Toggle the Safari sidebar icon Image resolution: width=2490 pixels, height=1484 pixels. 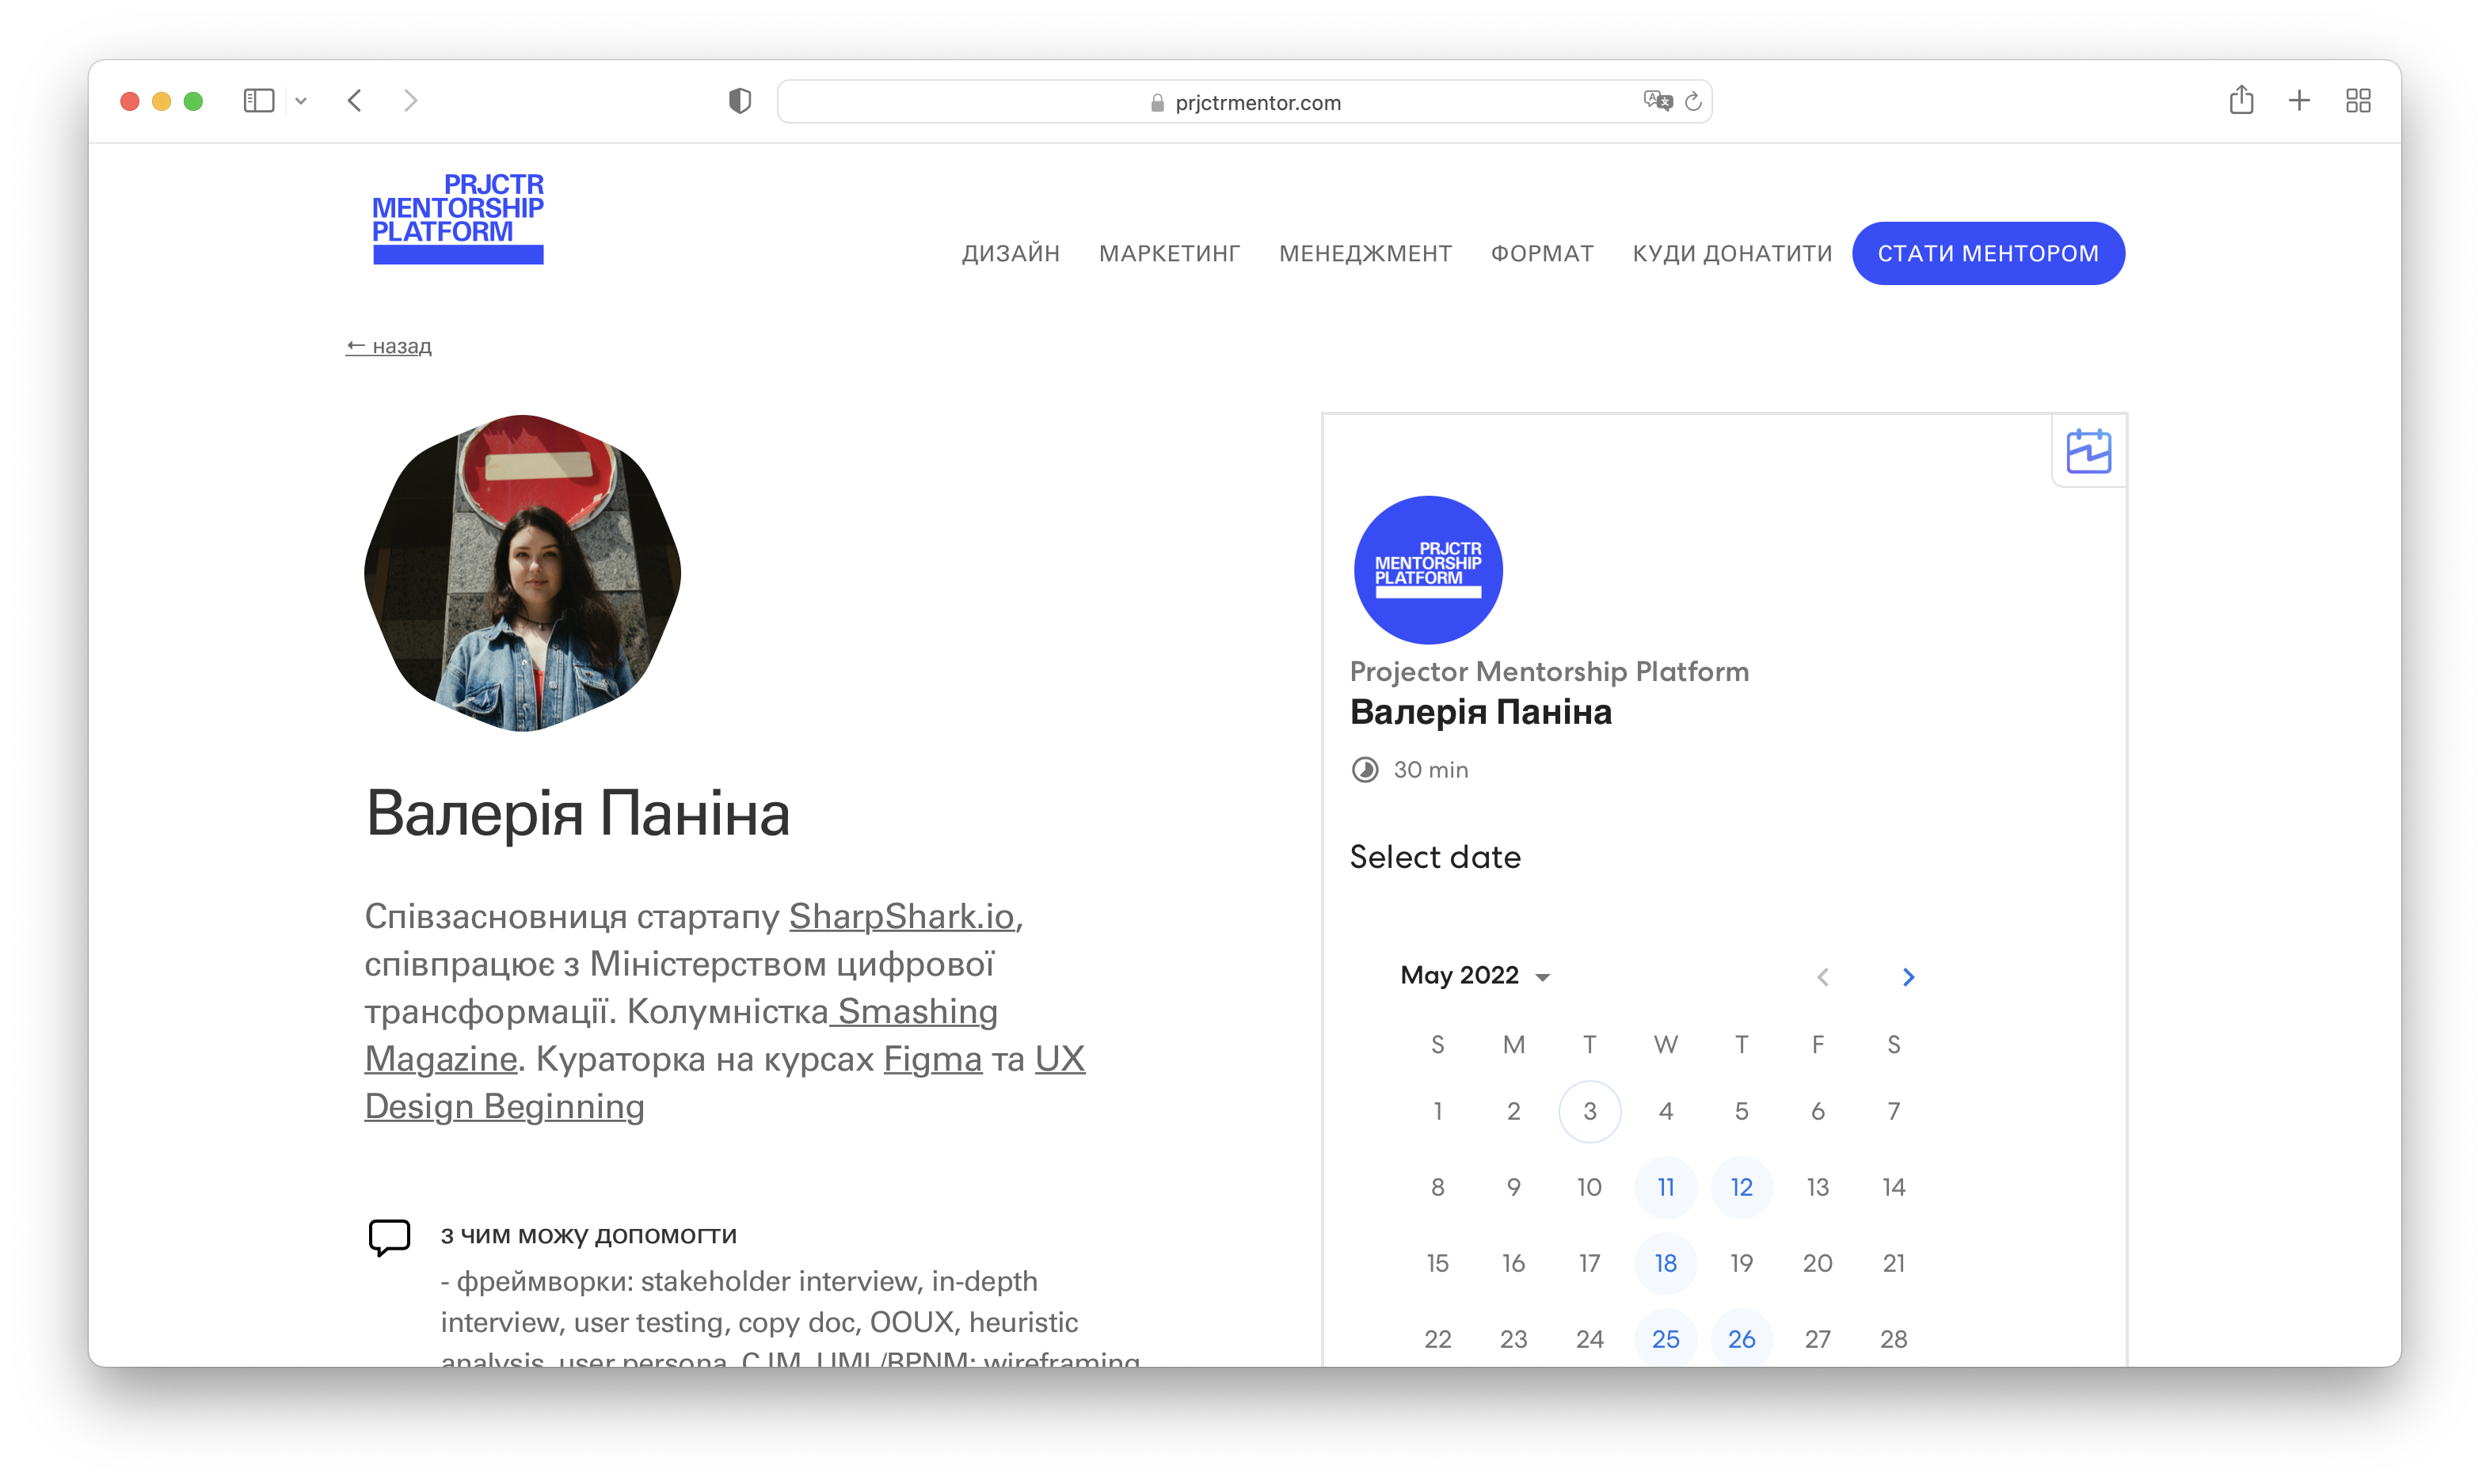(x=258, y=101)
